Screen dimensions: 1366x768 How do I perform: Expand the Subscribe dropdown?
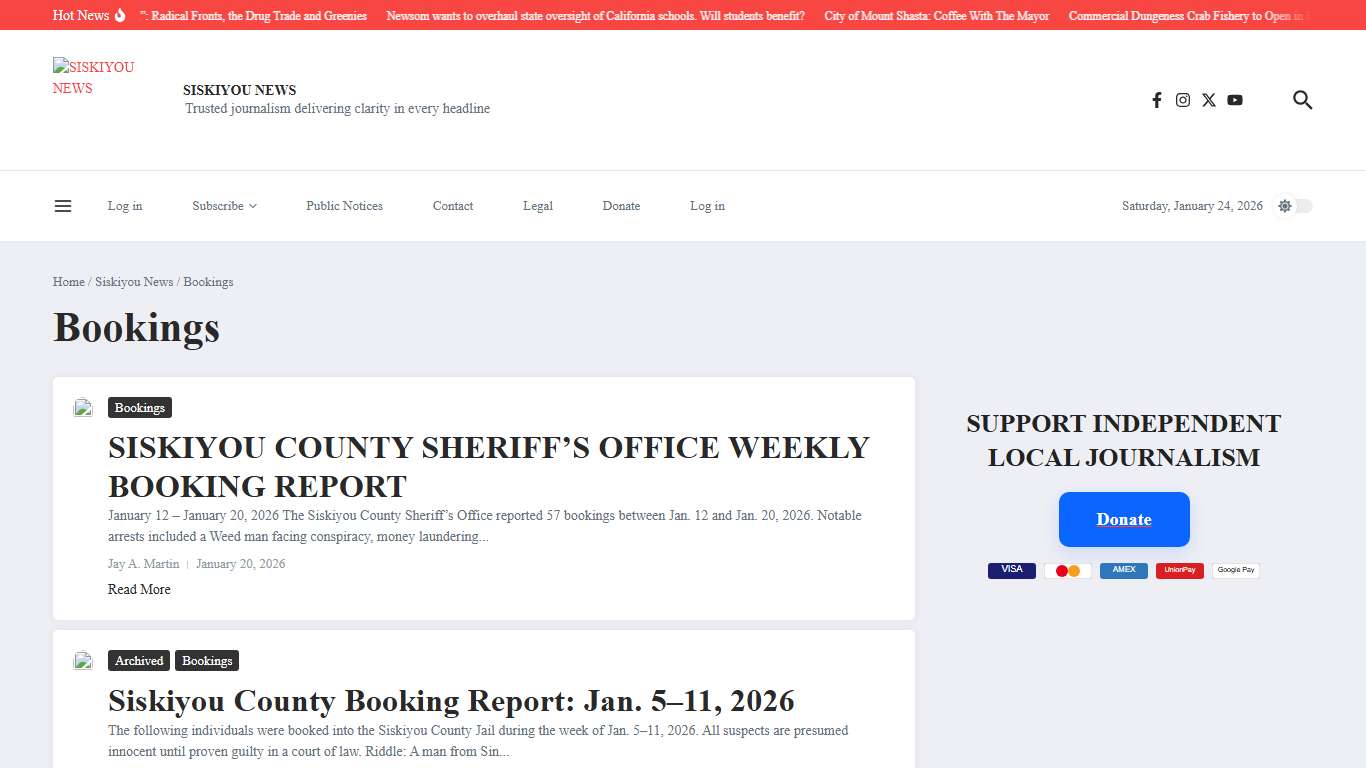223,205
